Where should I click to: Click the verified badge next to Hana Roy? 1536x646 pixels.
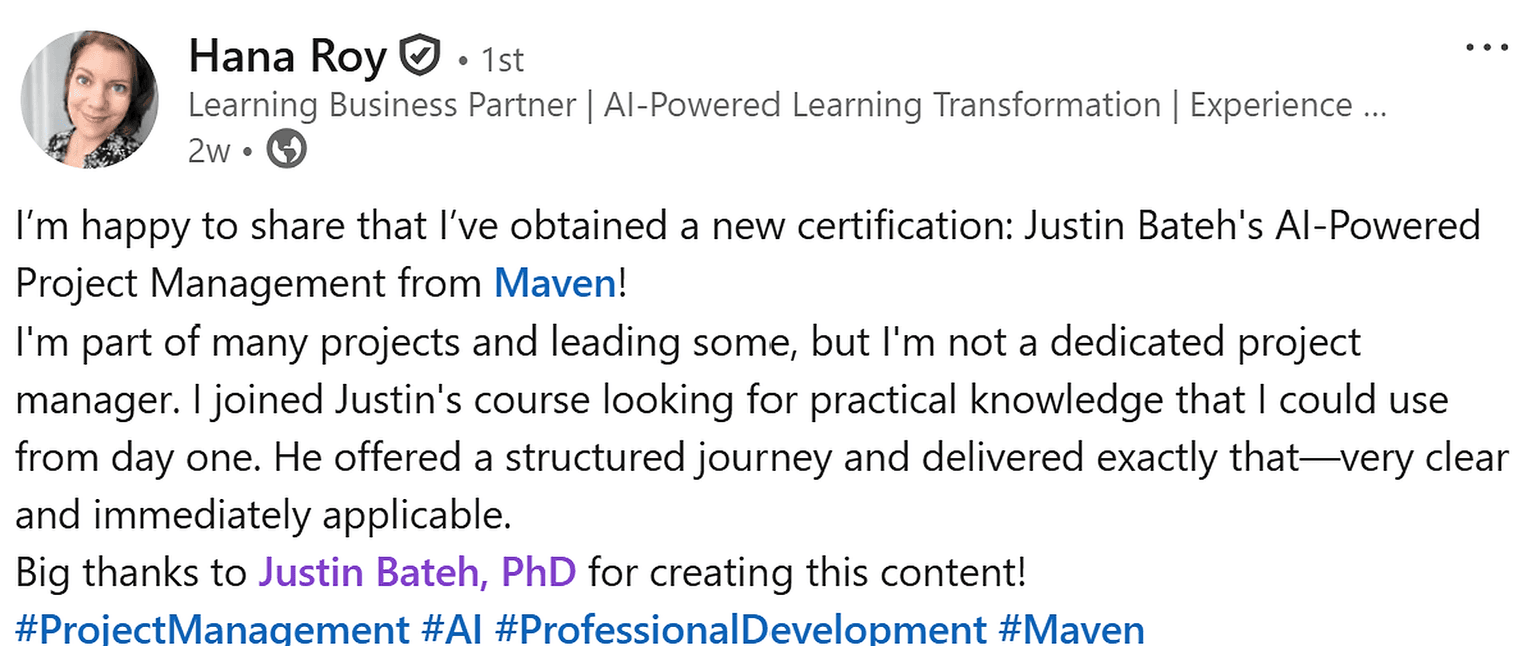tap(419, 57)
